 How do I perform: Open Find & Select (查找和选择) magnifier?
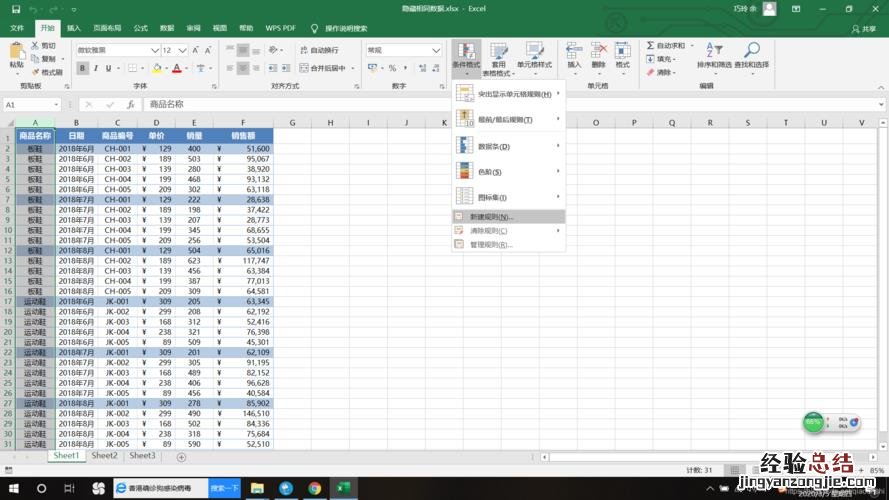pyautogui.click(x=751, y=55)
